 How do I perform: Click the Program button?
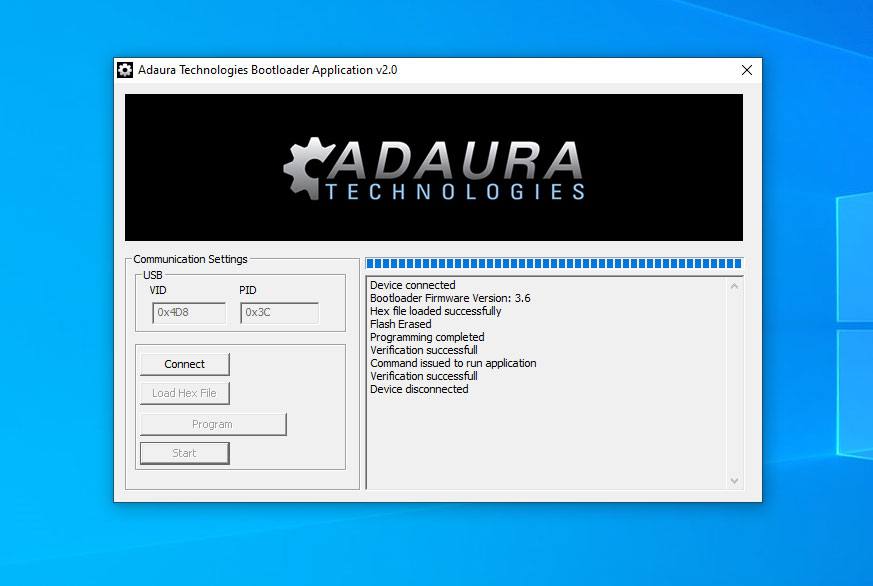212,424
